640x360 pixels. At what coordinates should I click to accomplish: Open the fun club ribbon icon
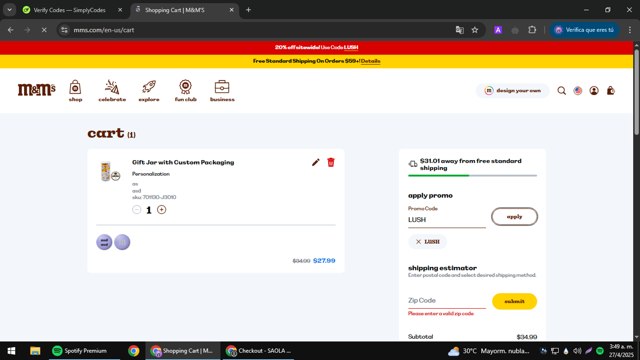185,91
